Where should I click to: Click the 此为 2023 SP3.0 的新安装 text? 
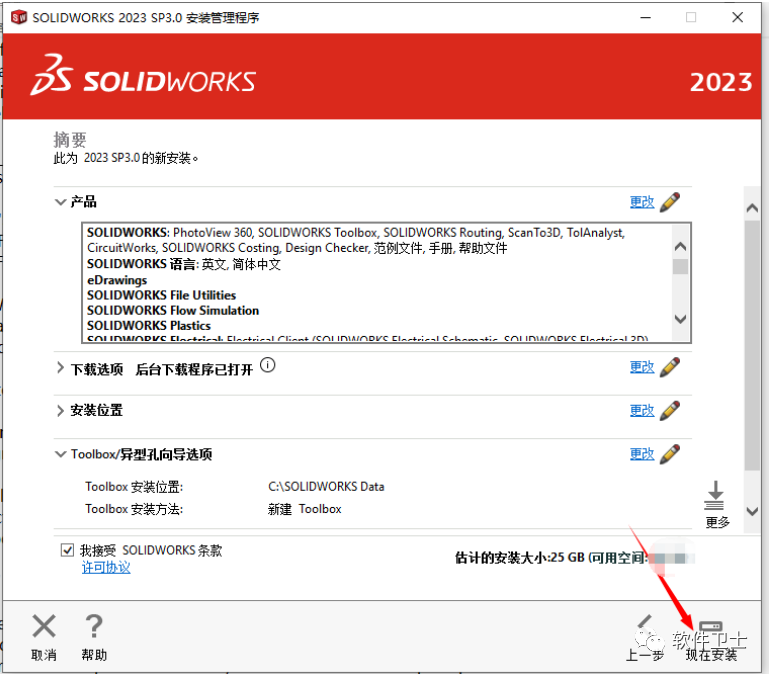pos(126,158)
